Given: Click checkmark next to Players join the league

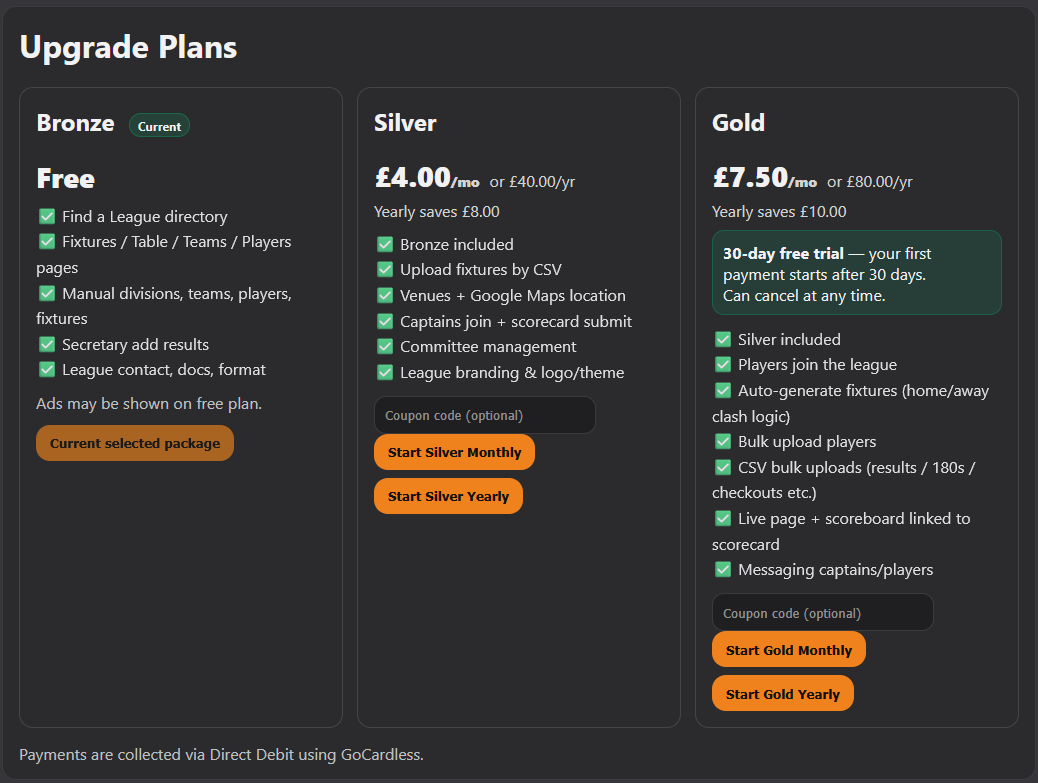Looking at the screenshot, I should tap(723, 364).
